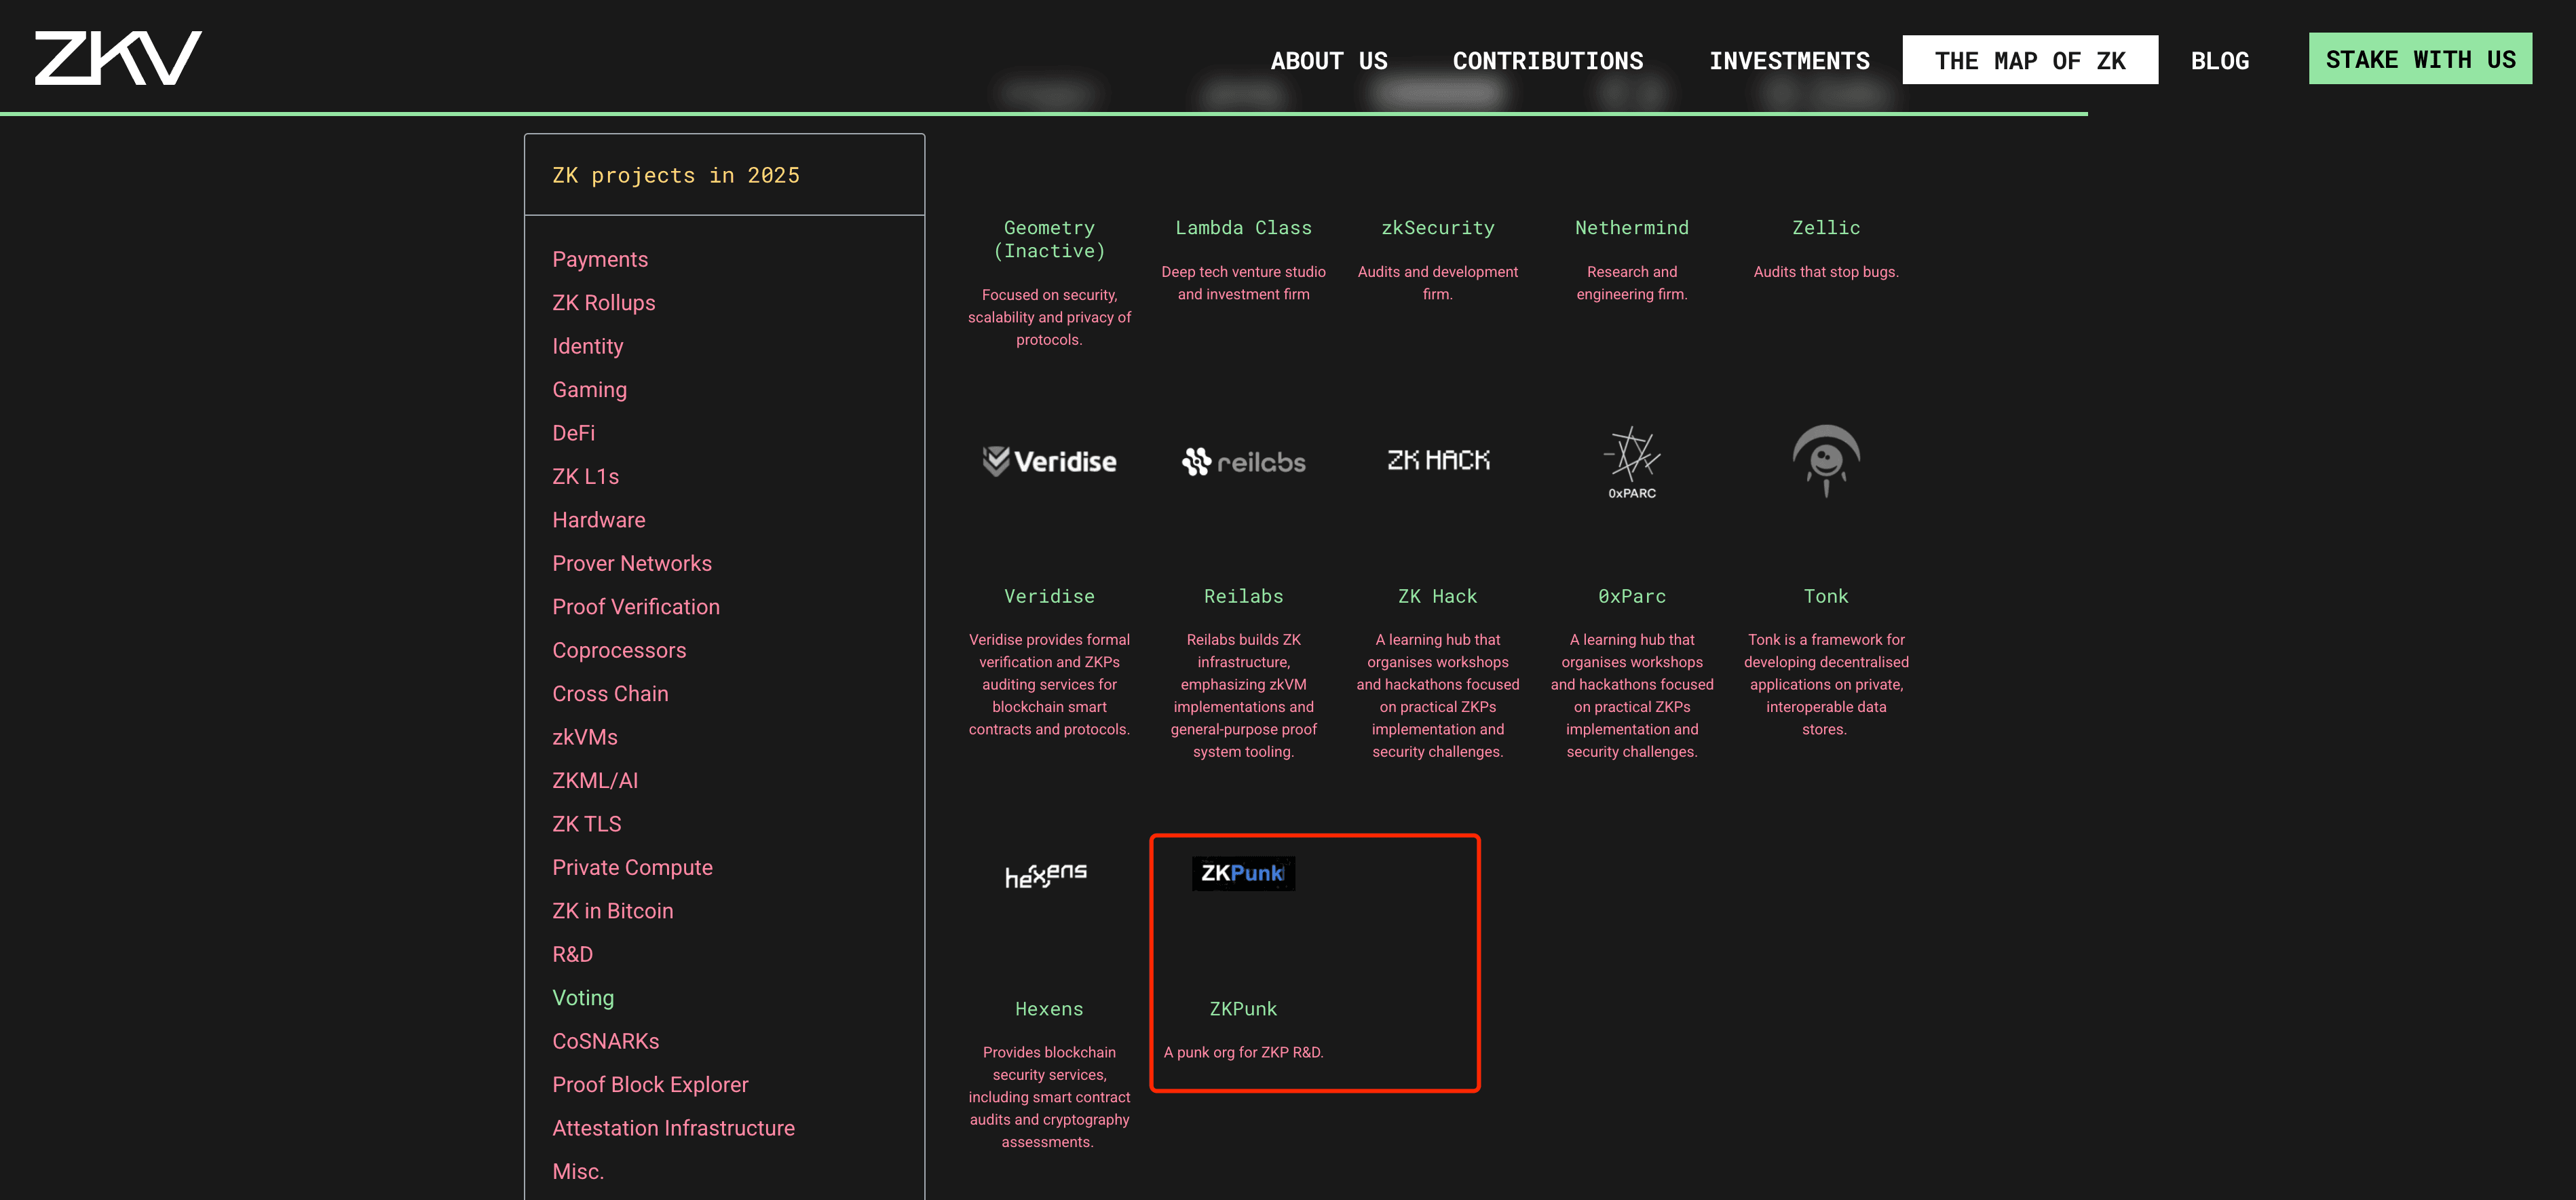Viewport: 2576px width, 1200px height.
Task: Select ZKML/AI category
Action: (x=594, y=781)
